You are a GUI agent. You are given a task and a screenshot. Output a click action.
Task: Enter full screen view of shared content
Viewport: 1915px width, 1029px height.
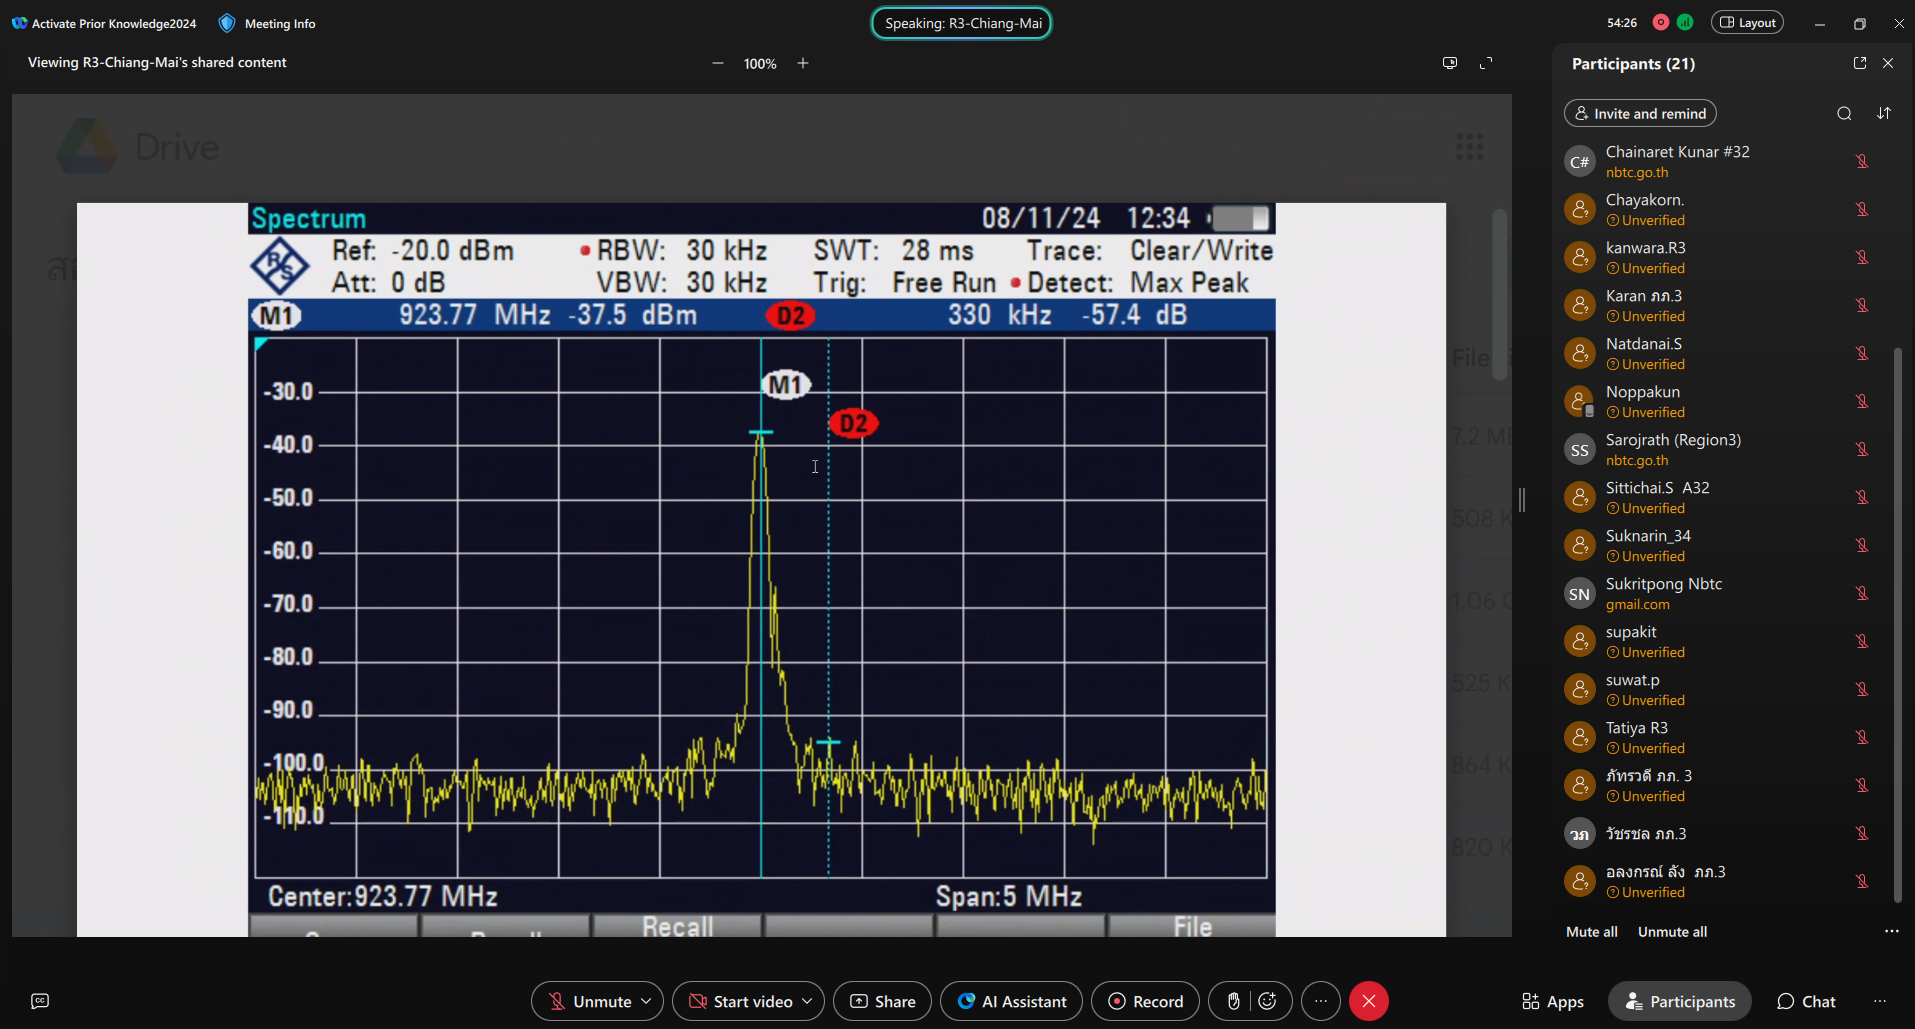click(x=1486, y=63)
